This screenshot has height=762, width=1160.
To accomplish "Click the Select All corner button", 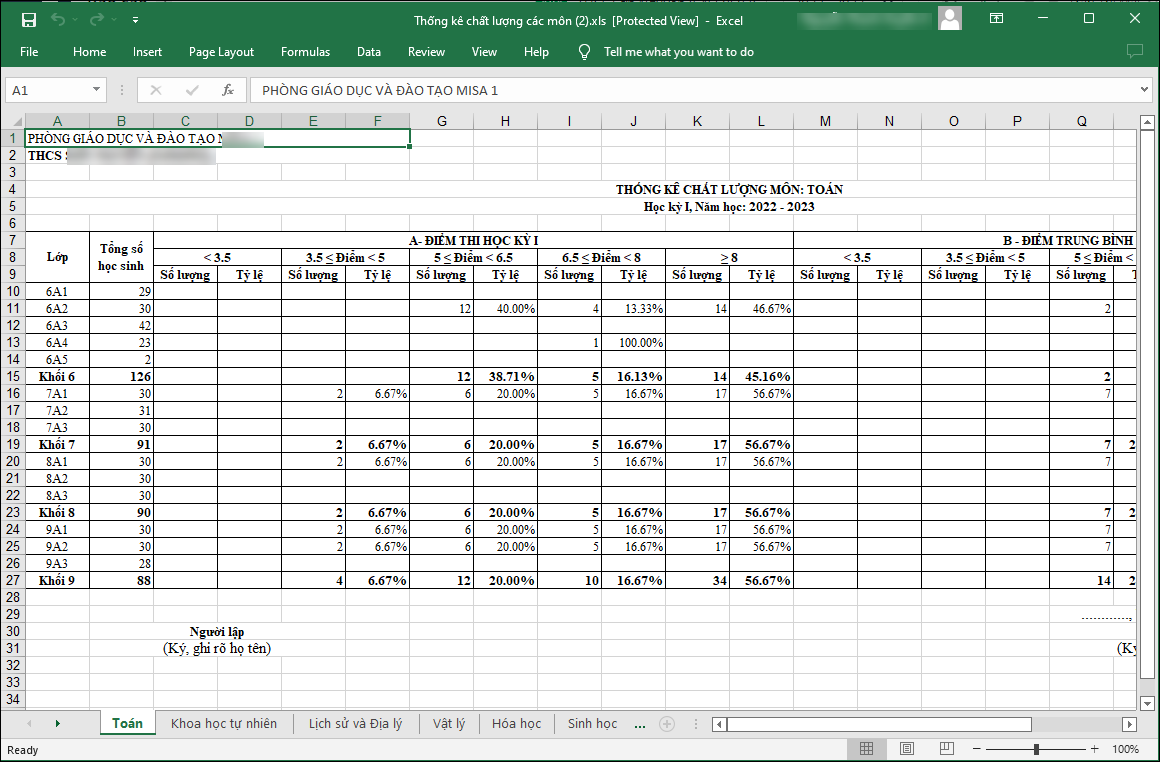I will pos(14,121).
